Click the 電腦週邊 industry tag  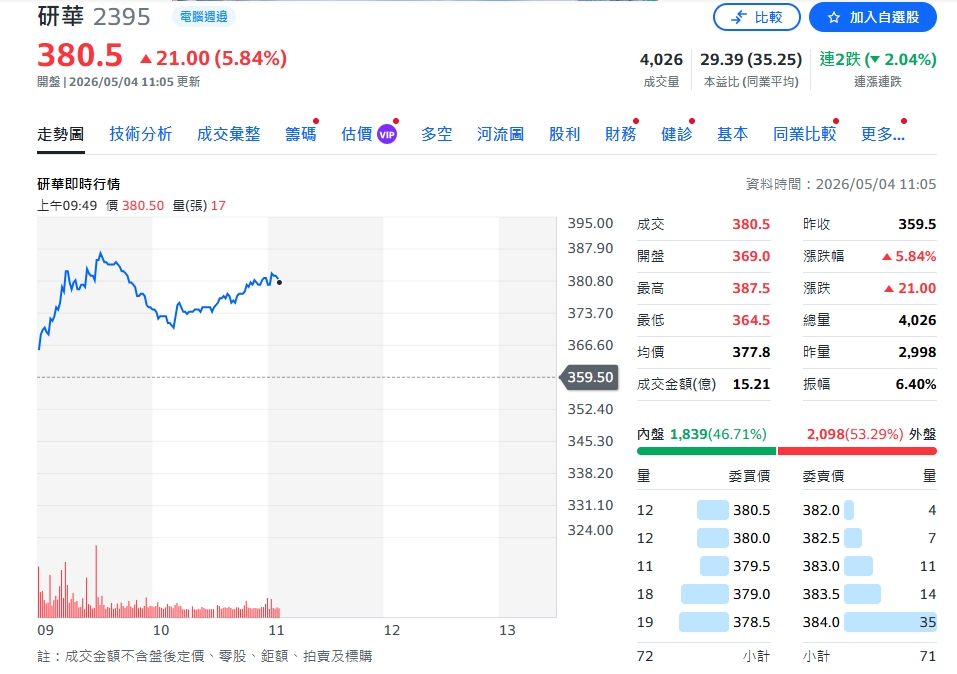pos(204,17)
